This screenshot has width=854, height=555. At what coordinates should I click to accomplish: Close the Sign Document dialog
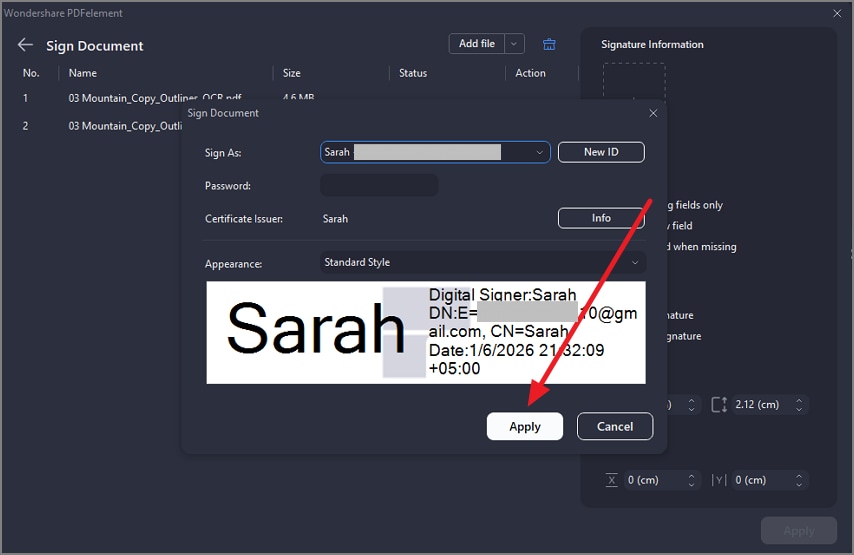(653, 113)
